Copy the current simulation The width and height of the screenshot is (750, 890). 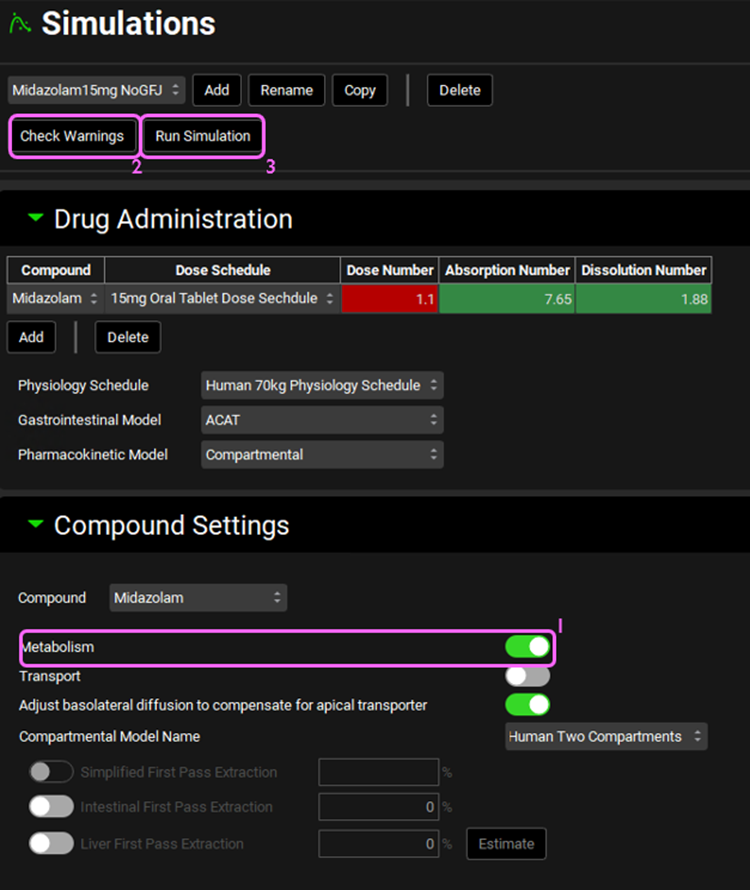pyautogui.click(x=359, y=90)
